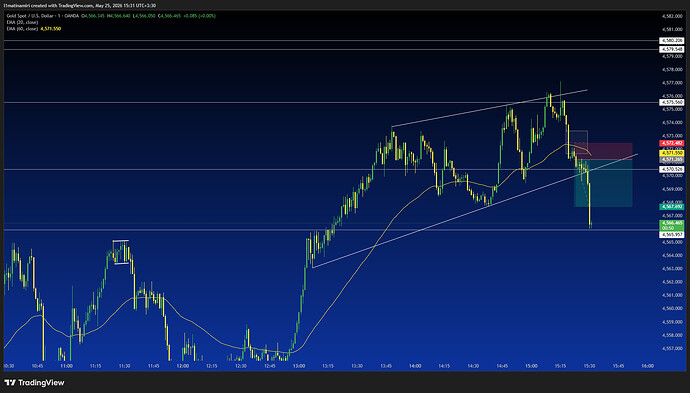The image size is (690, 393).
Task: Click the 4,580.206 horizontal line price label
Action: click(672, 40)
